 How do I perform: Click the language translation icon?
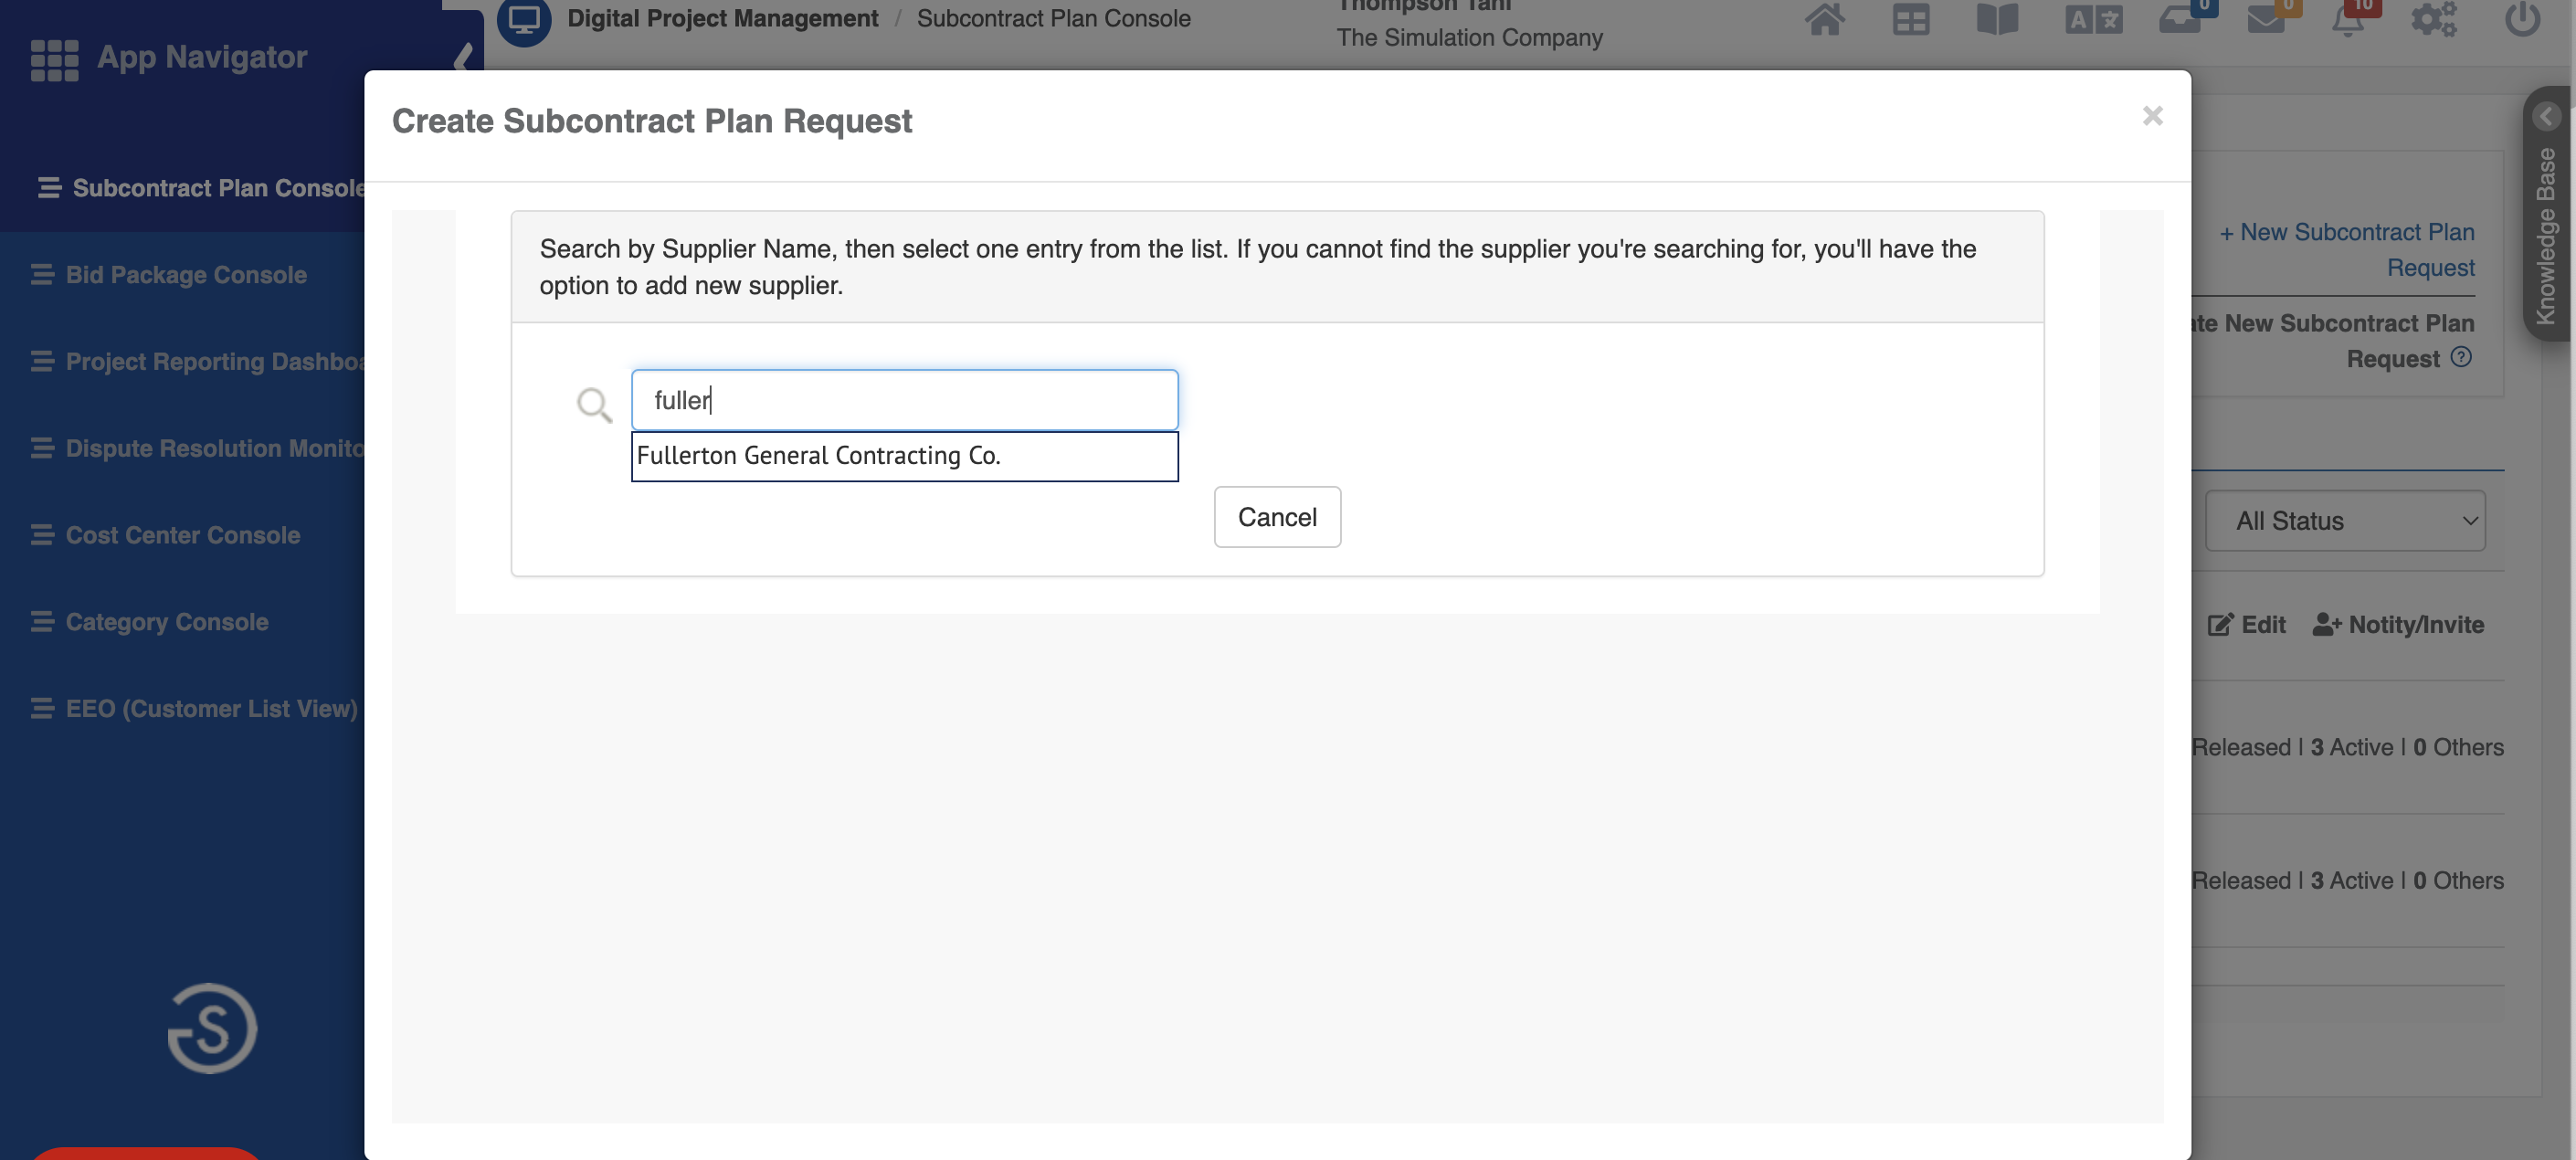point(2093,19)
